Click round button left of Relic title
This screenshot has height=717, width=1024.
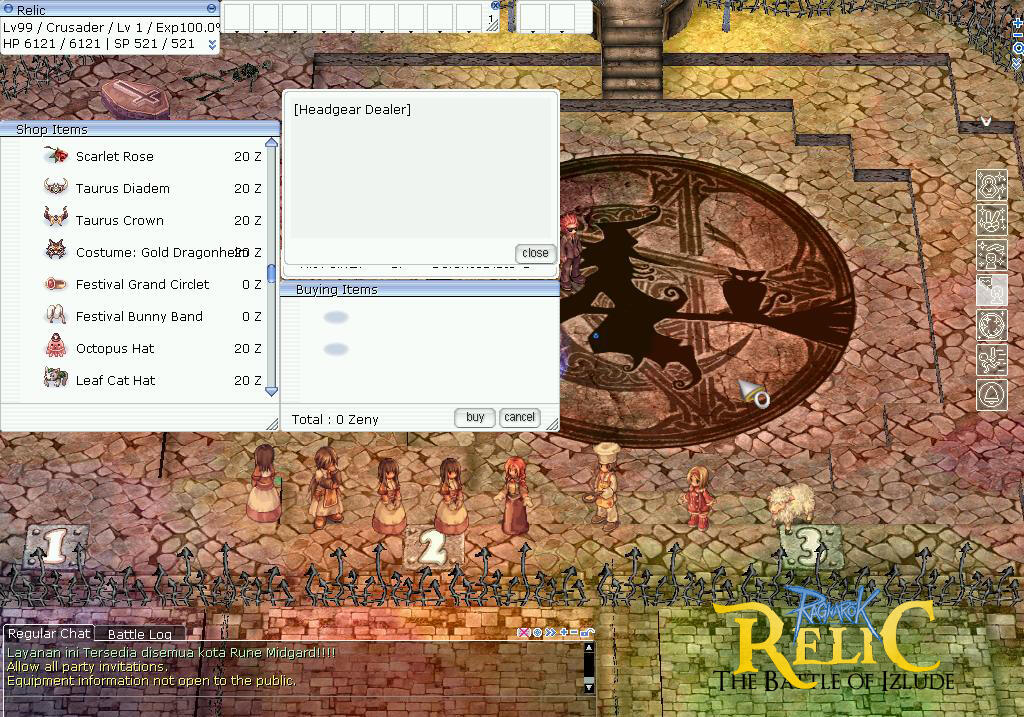tap(8, 8)
